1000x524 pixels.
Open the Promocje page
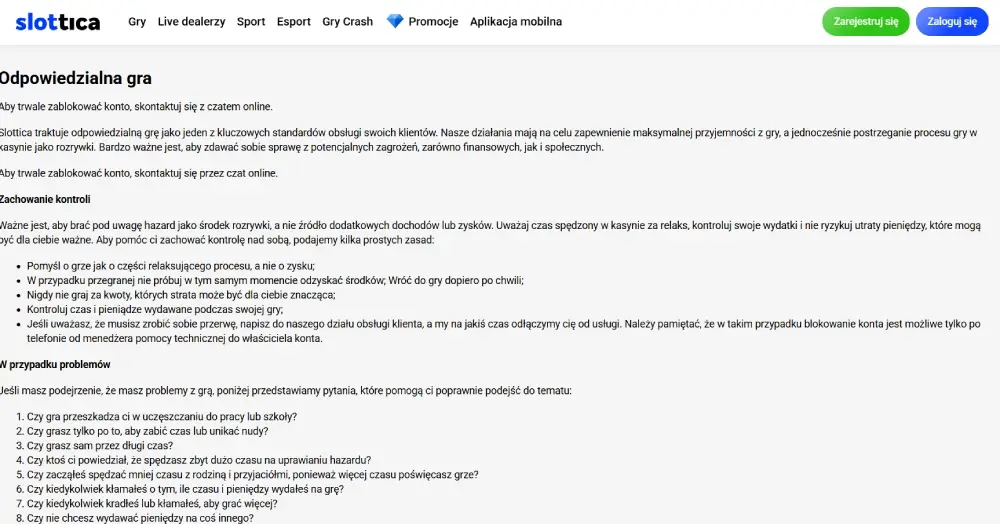[433, 22]
